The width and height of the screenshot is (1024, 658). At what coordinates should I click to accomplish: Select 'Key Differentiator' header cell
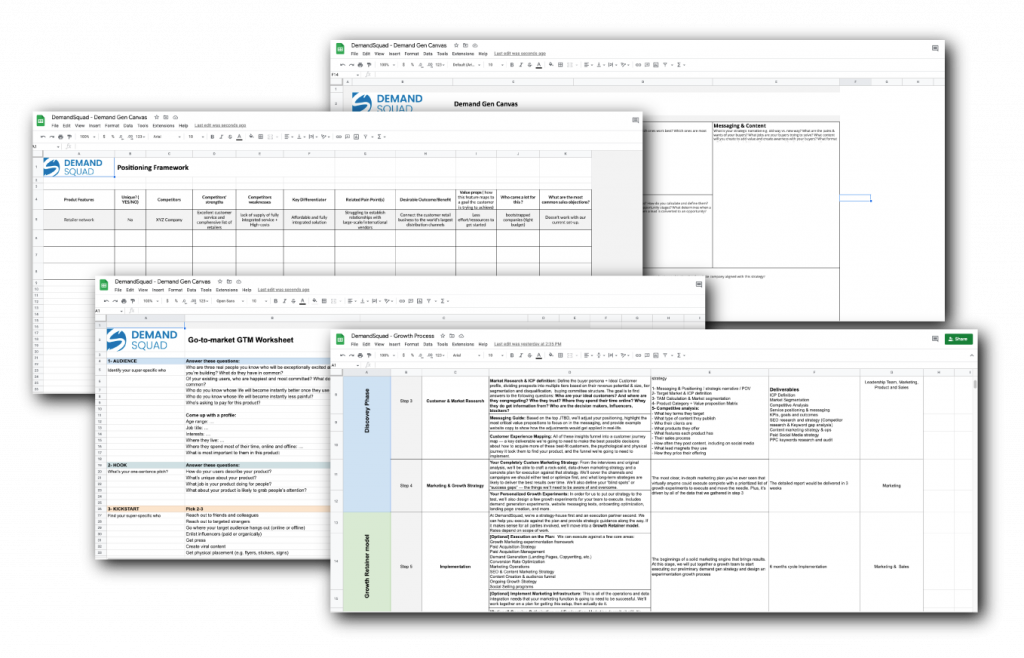point(309,199)
